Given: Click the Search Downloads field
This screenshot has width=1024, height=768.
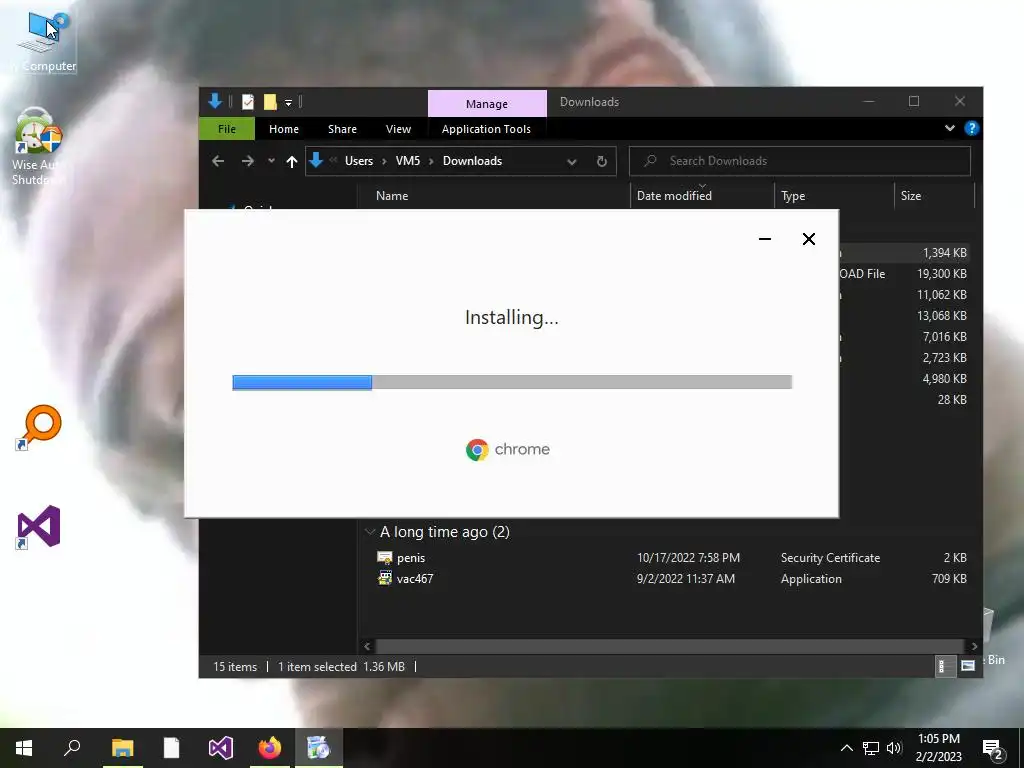Looking at the screenshot, I should [799, 161].
